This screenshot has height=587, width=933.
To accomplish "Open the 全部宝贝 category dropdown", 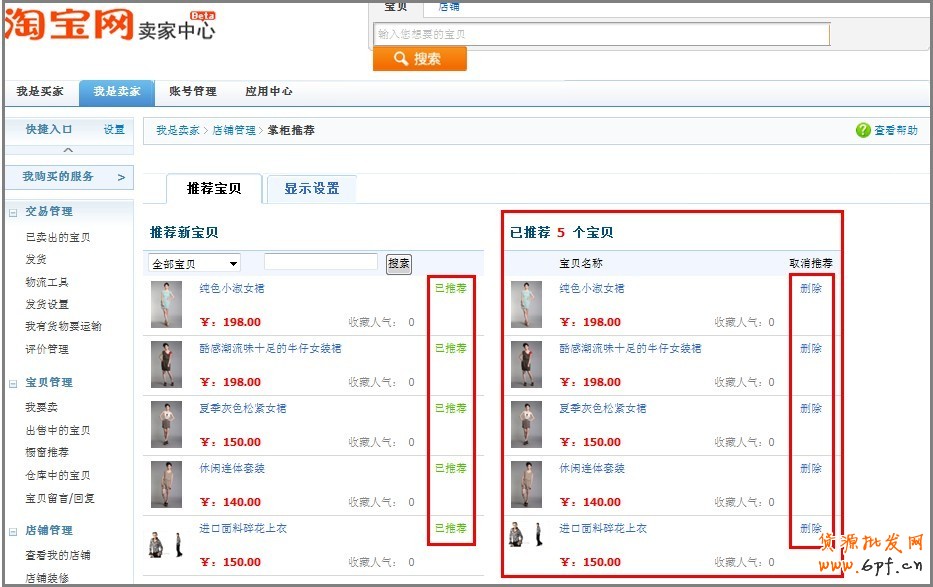I will coord(194,263).
